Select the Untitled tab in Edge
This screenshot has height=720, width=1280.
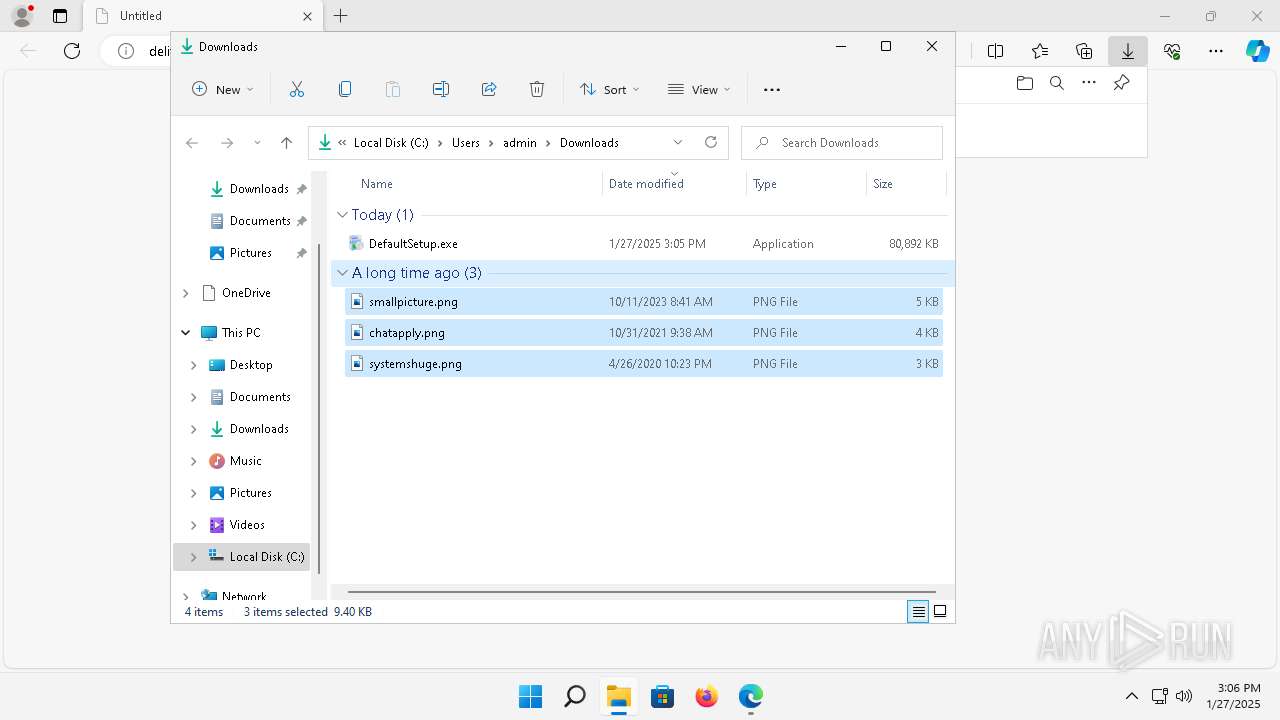[x=201, y=16]
